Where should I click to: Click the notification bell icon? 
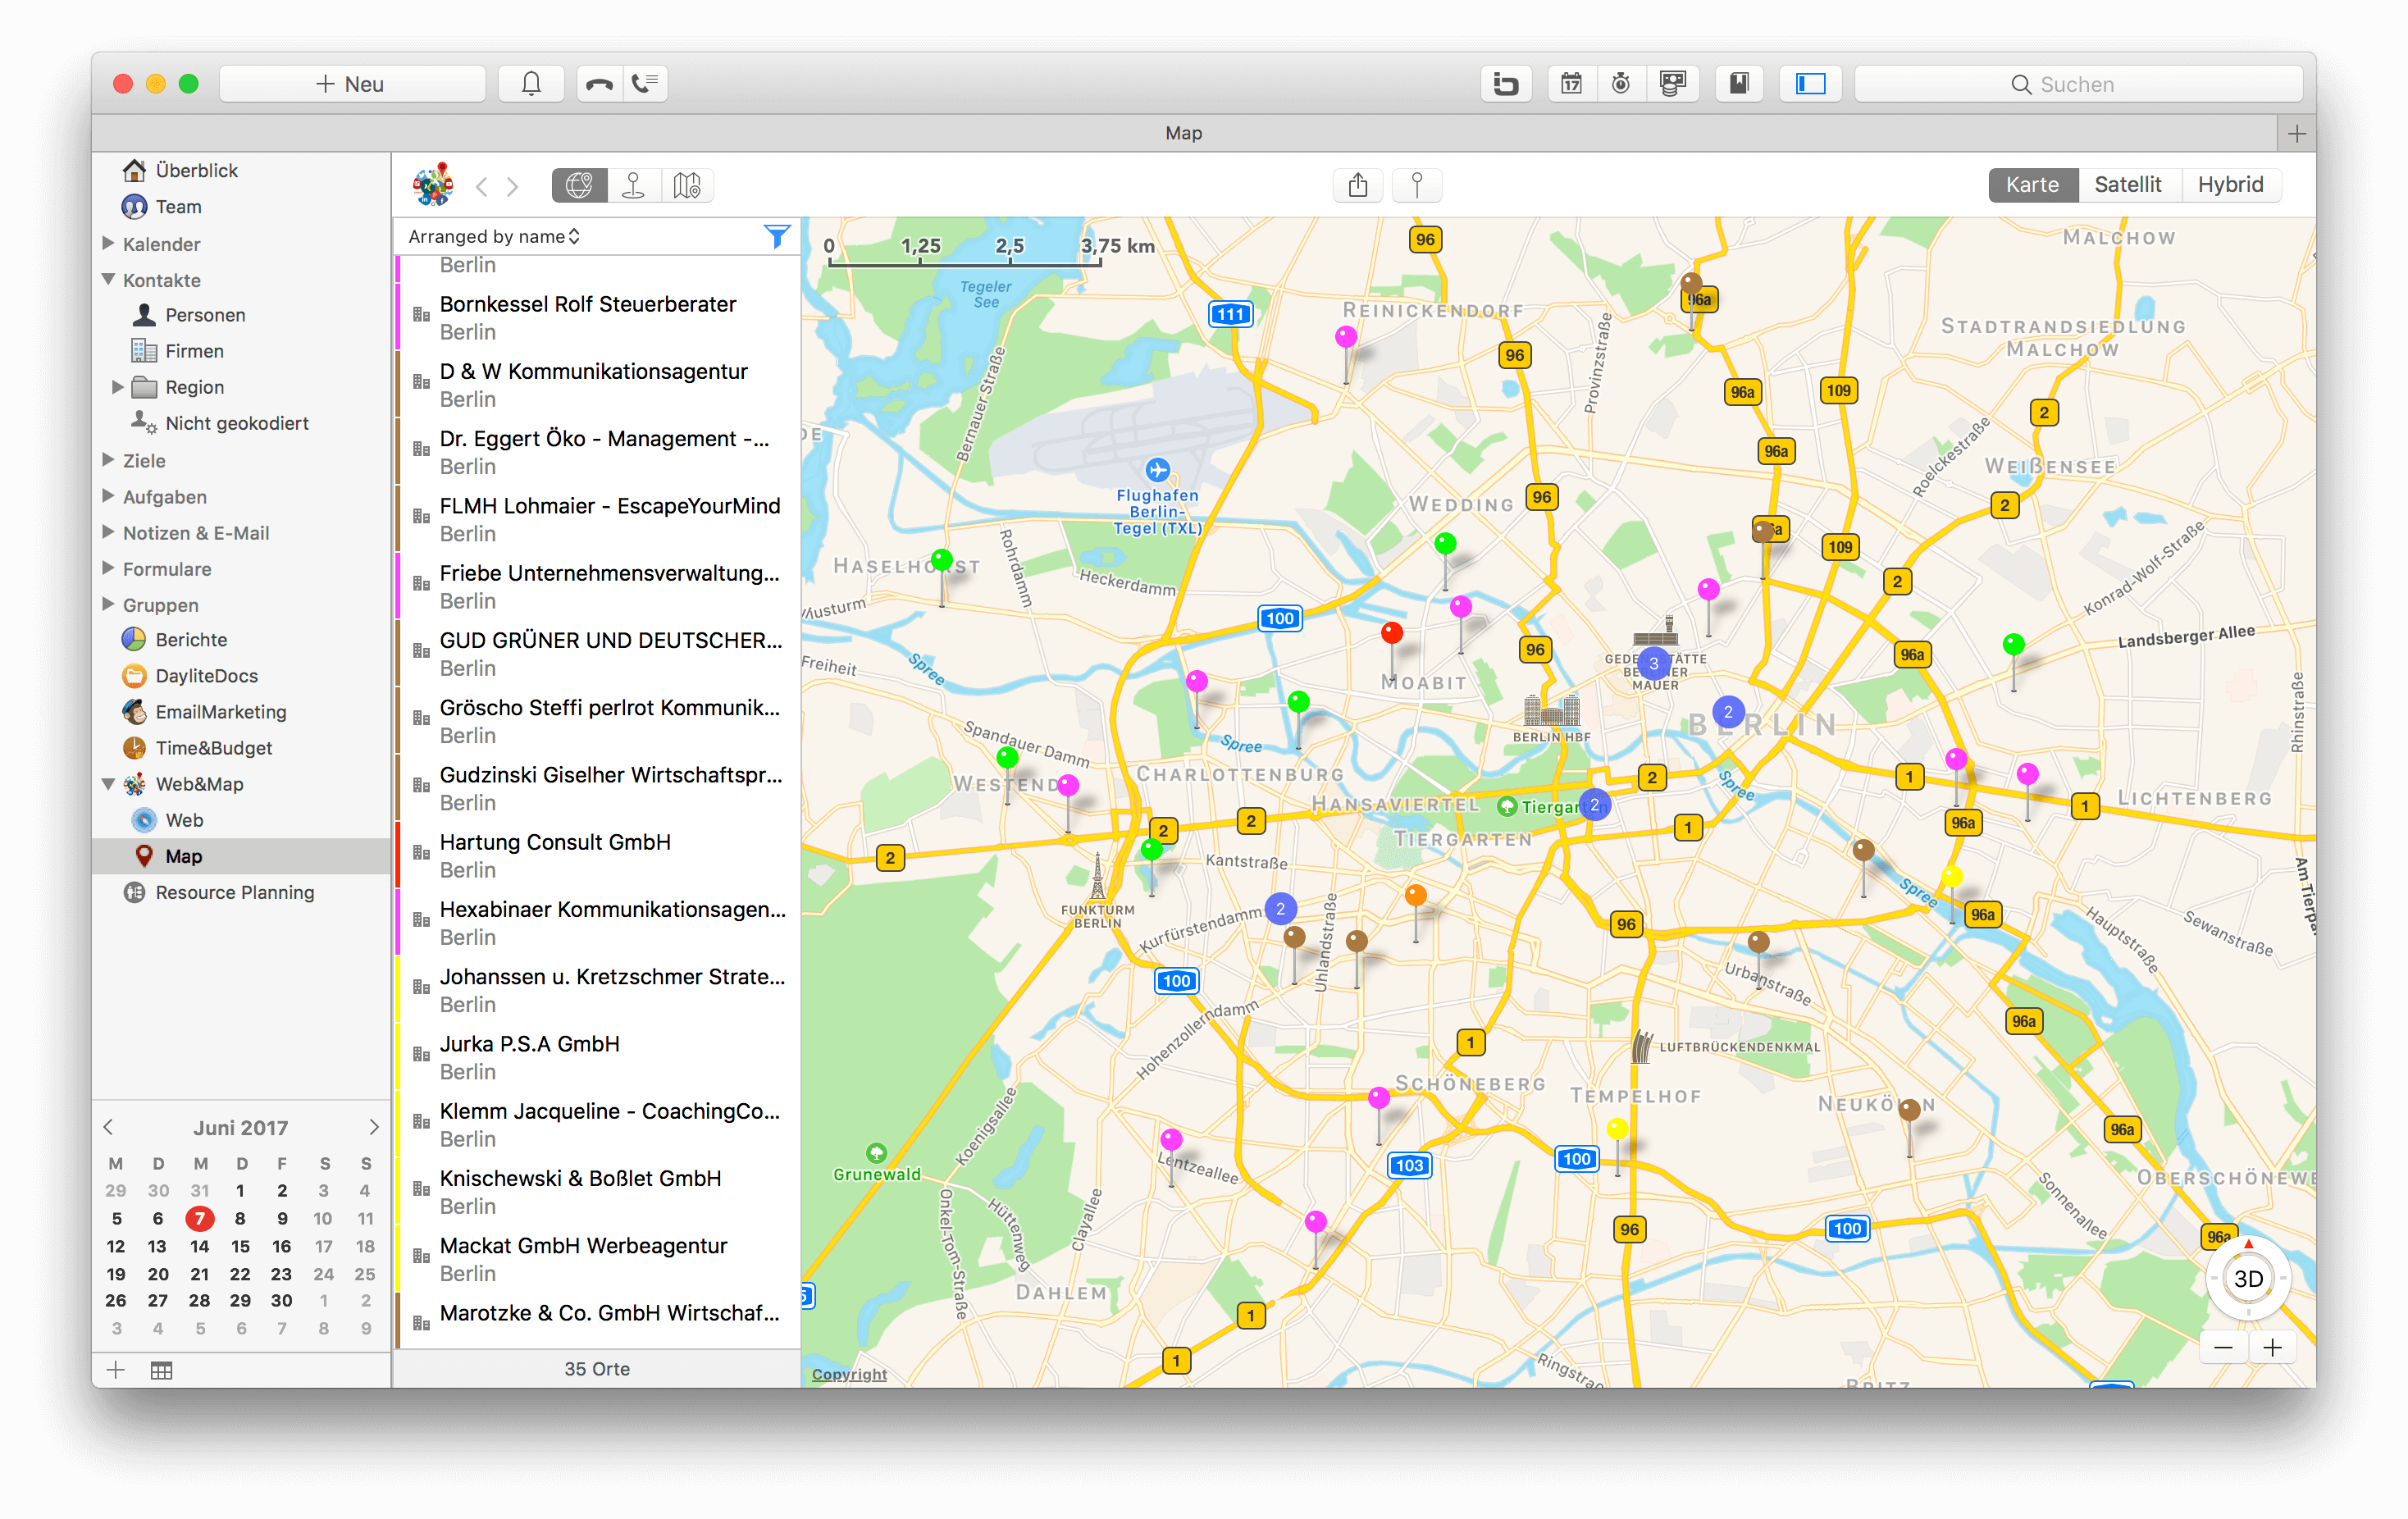[531, 83]
